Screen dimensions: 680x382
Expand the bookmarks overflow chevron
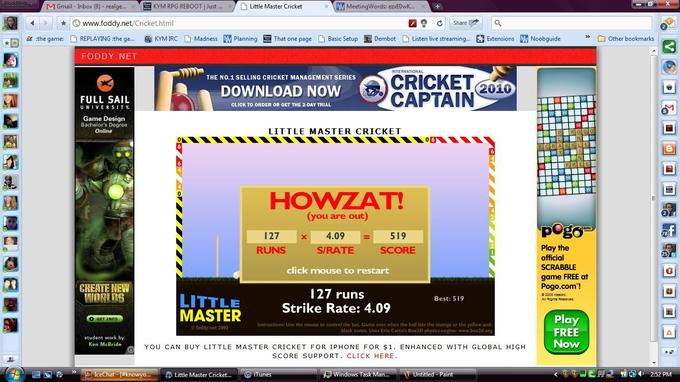[x=588, y=38]
